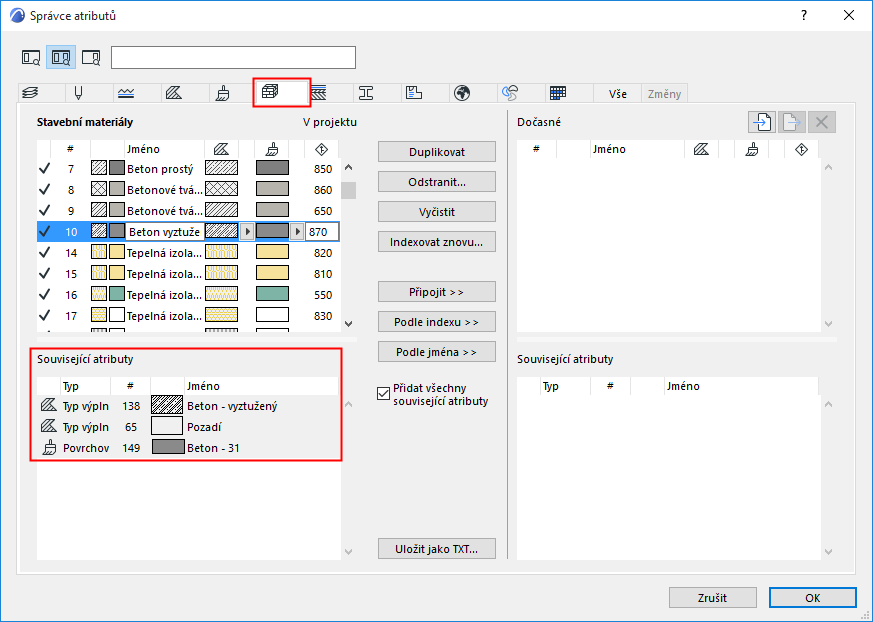Click the X clear icon in Dočasné panel
Screen dimensions: 873x622
822,122
